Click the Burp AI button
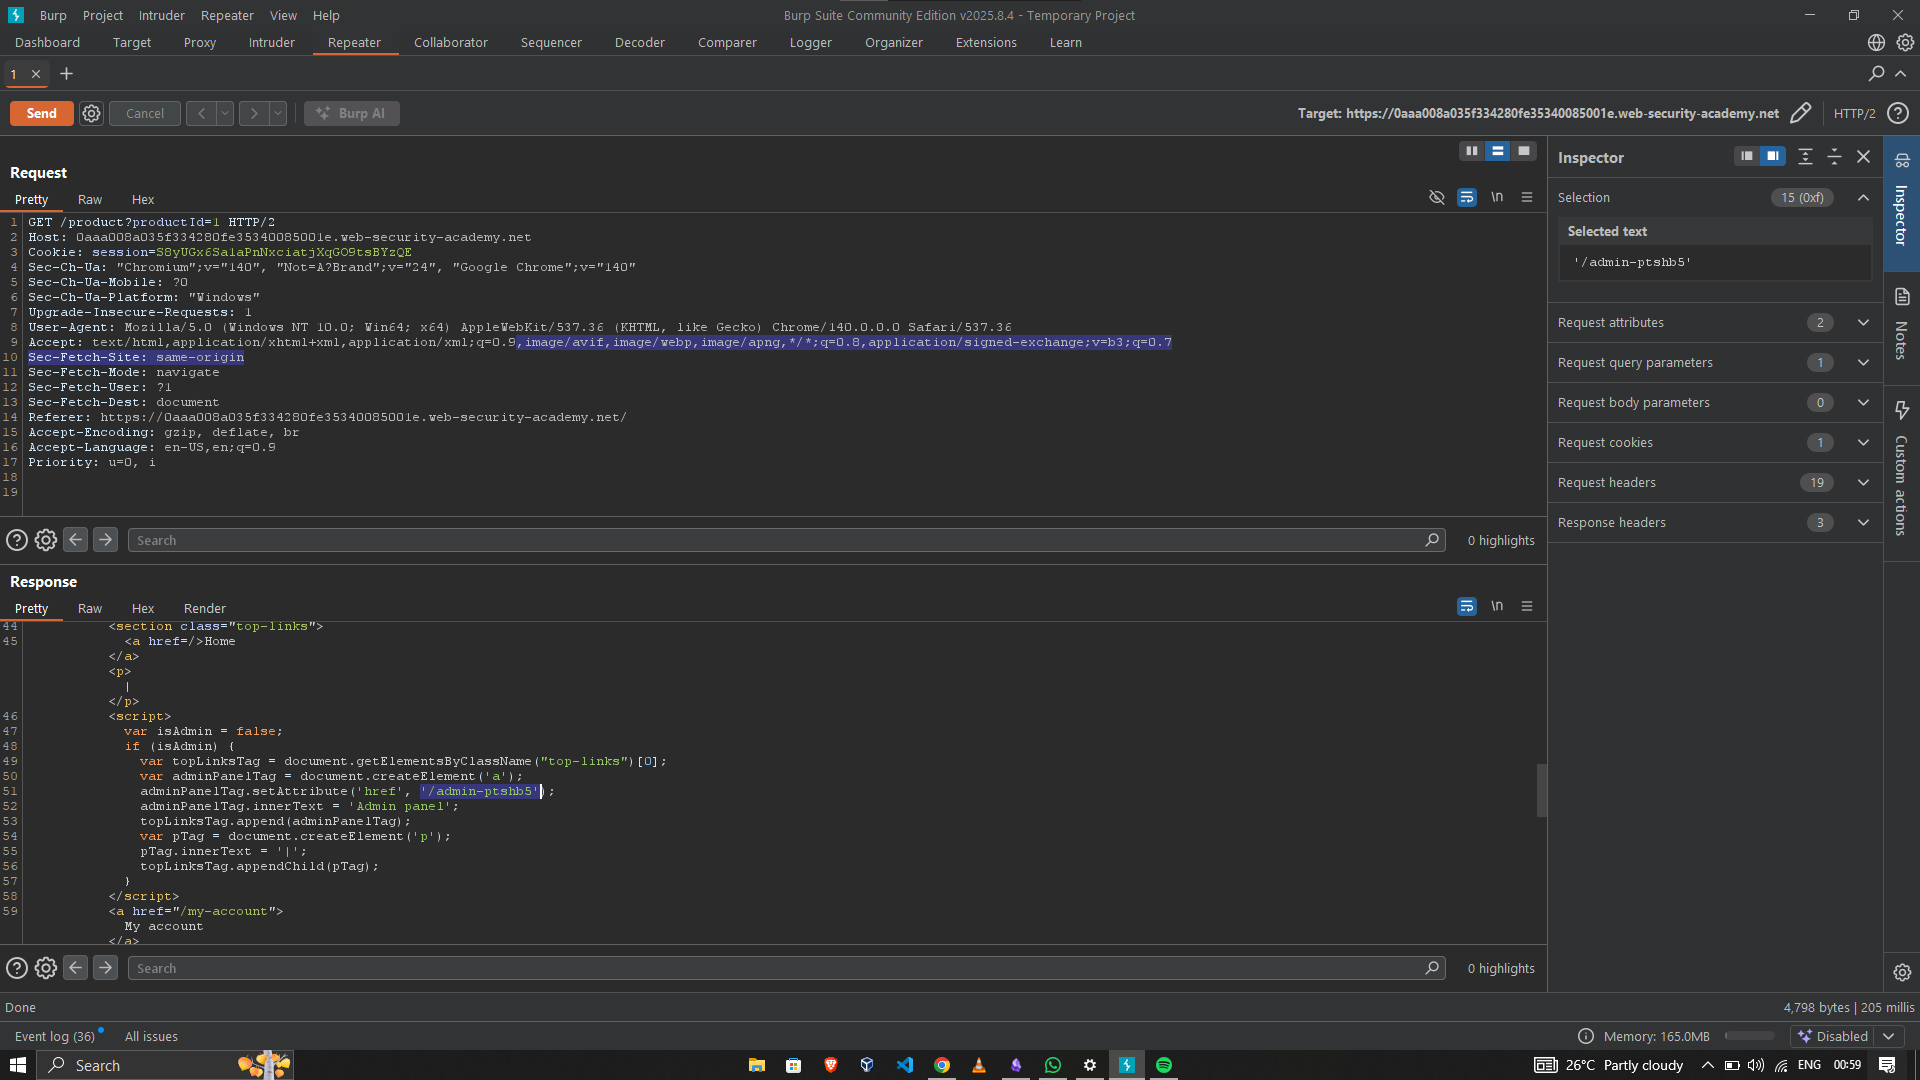 coord(351,114)
